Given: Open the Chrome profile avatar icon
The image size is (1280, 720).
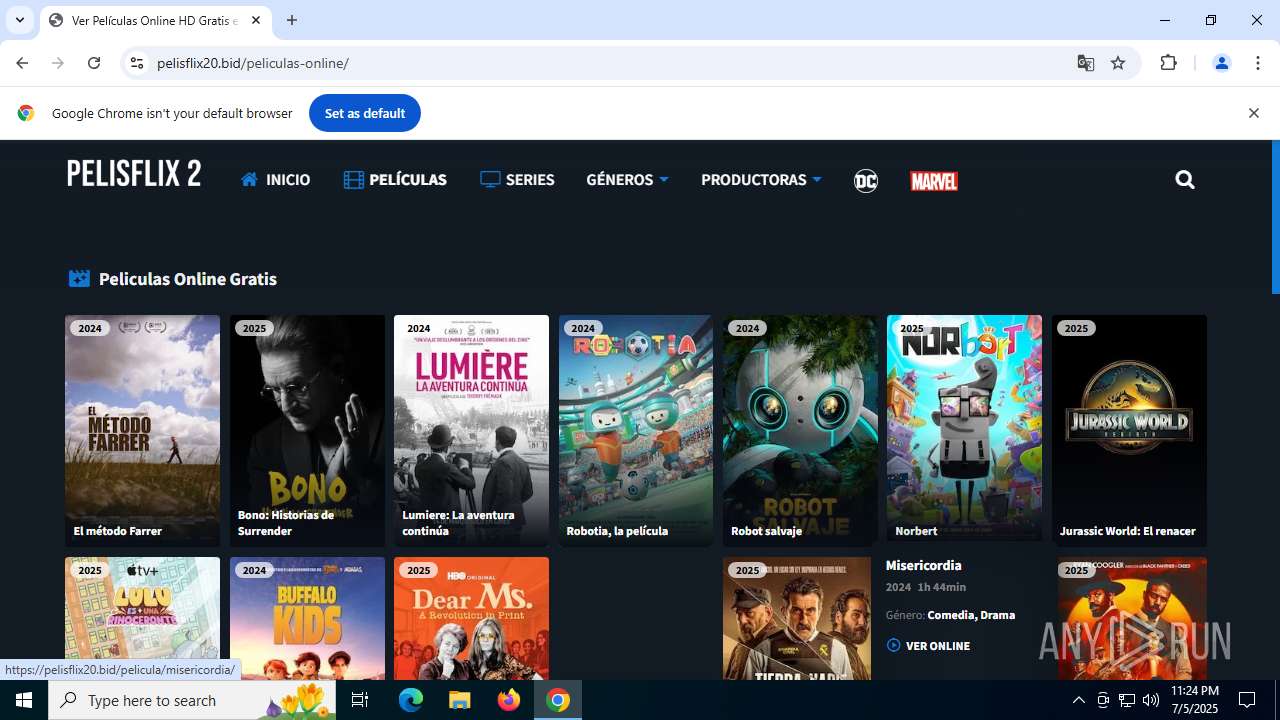Looking at the screenshot, I should [1221, 63].
